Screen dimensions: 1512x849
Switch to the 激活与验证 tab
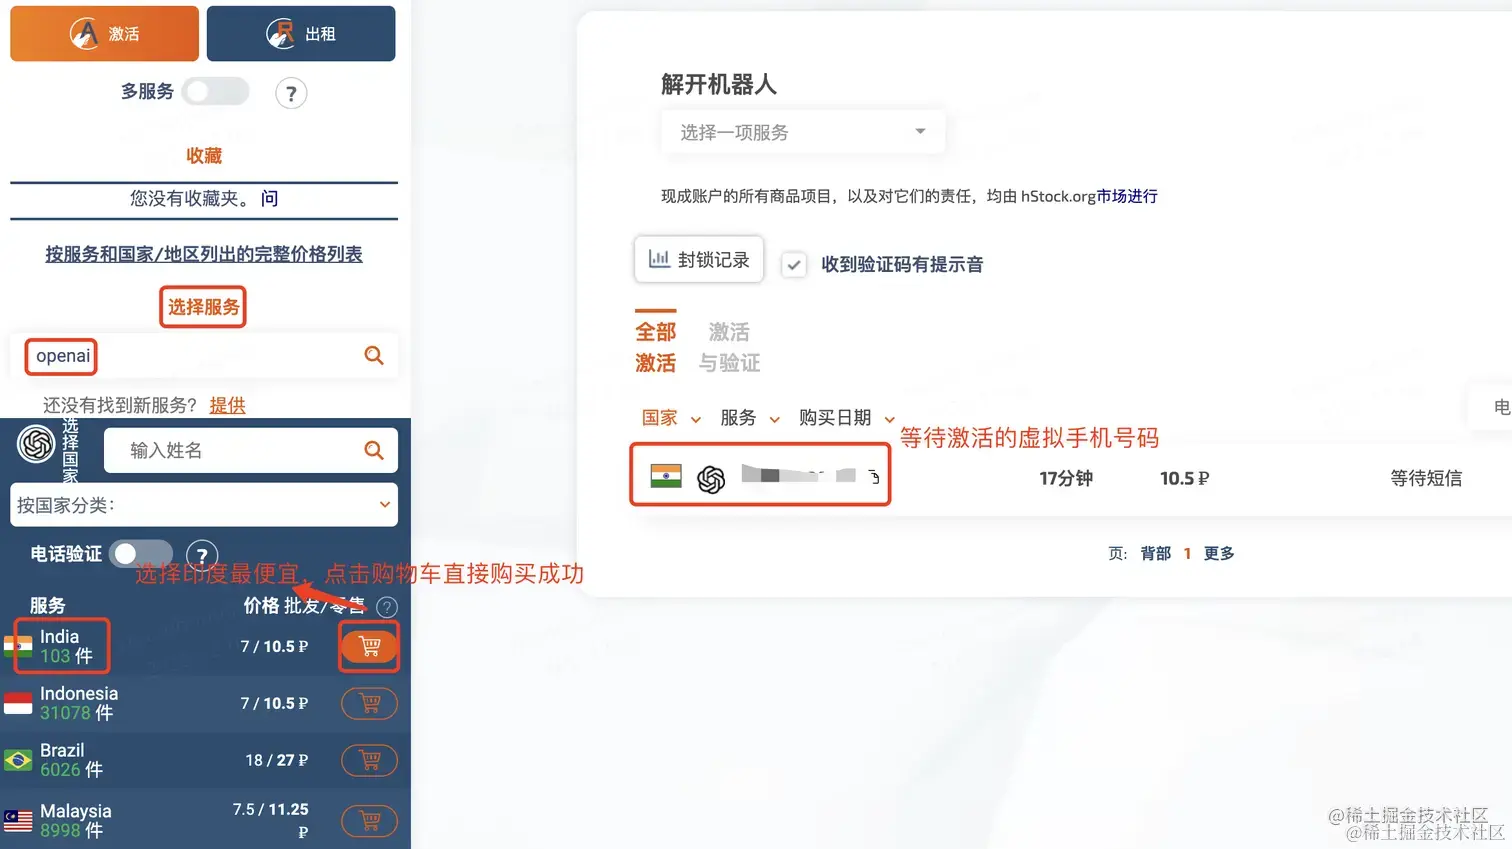(x=729, y=346)
